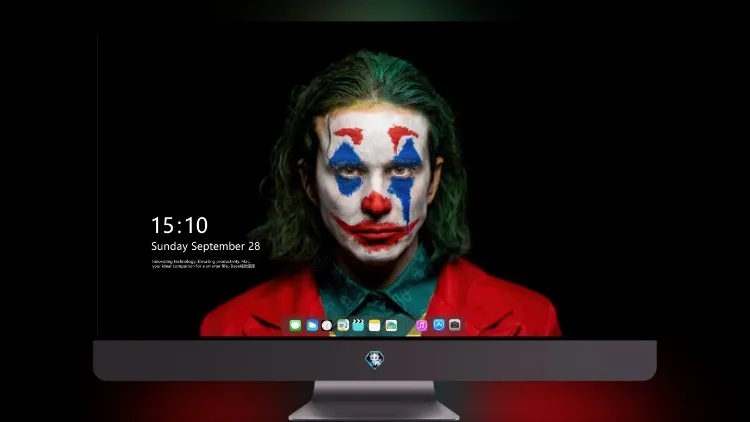The width and height of the screenshot is (750, 422).
Task: Open the clapperboard video app in dock
Action: pyautogui.click(x=358, y=325)
